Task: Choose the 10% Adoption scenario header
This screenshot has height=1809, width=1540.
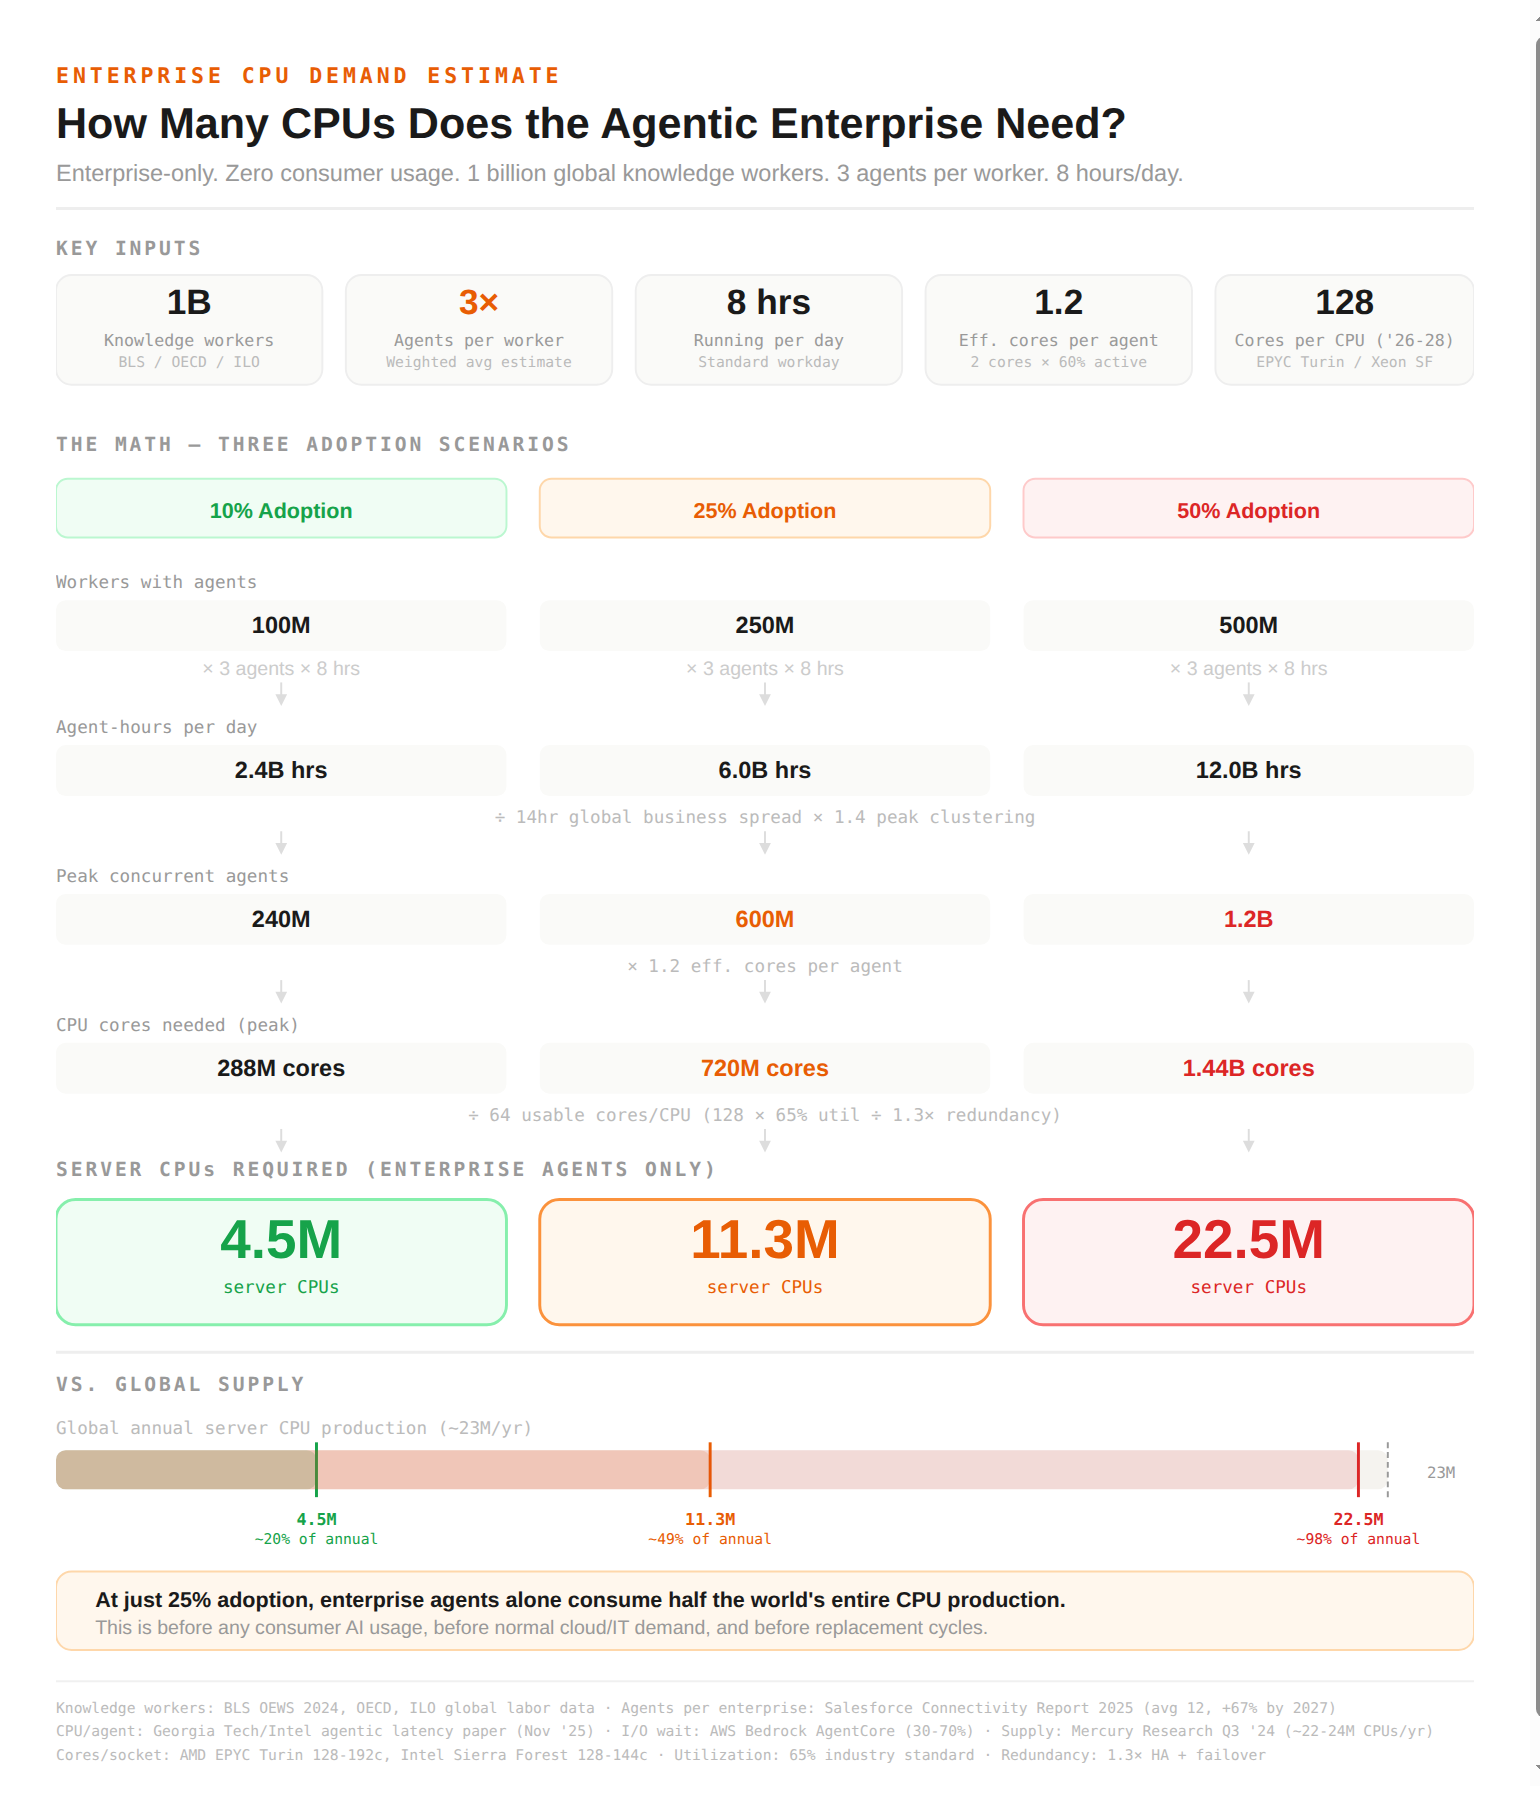Action: pos(281,509)
